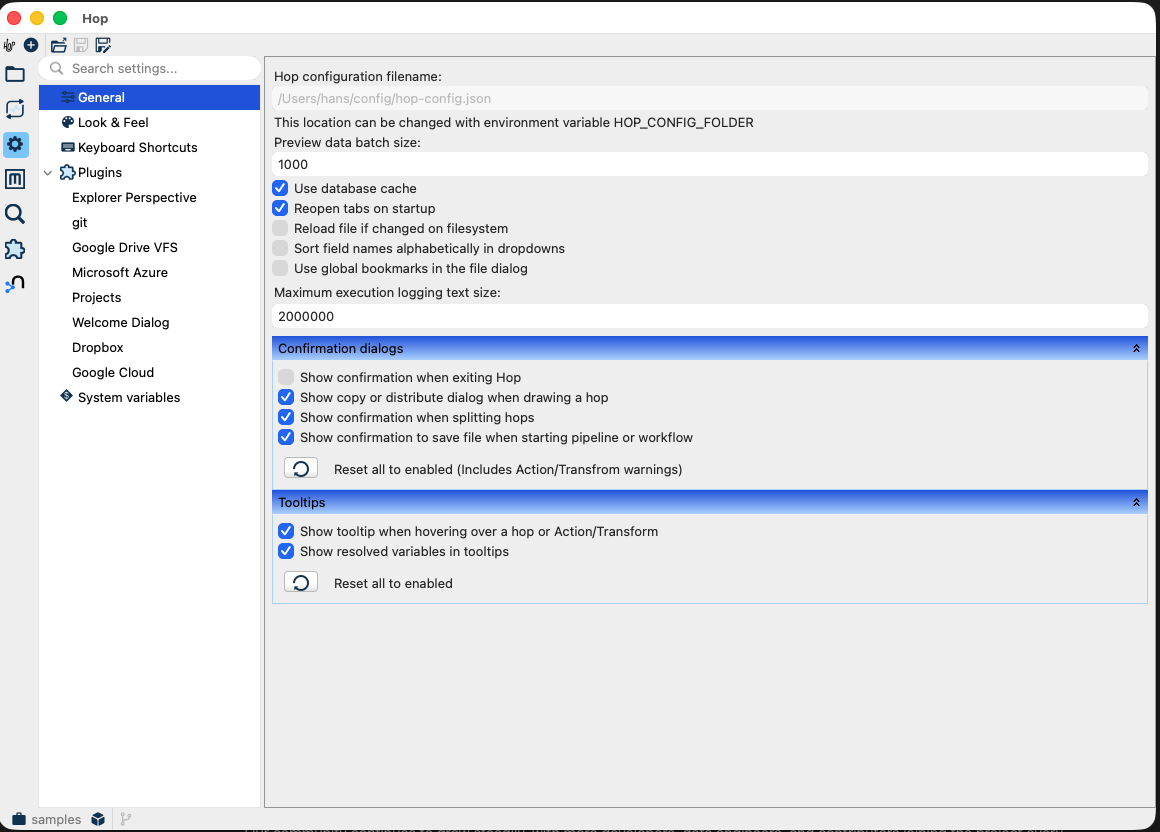Click the Open file folder icon in toolbar
The image size is (1160, 832).
tap(59, 45)
